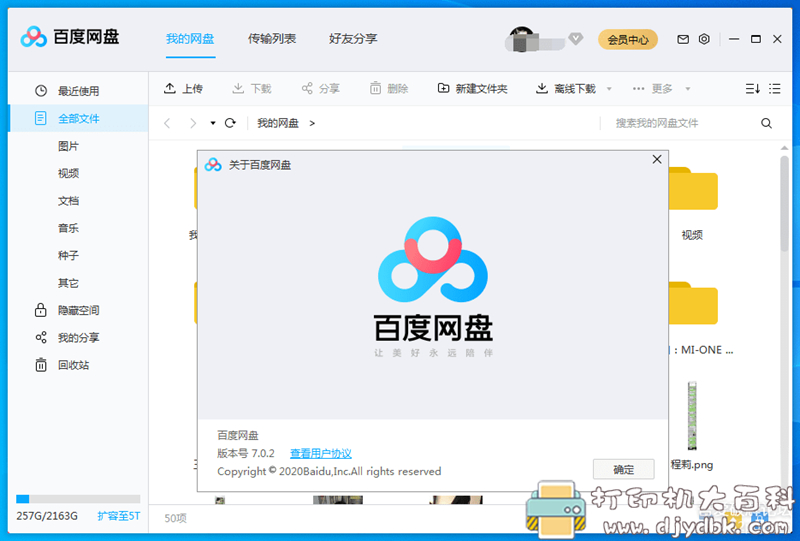Open the 文档 category
This screenshot has width=800, height=541.
tap(68, 201)
